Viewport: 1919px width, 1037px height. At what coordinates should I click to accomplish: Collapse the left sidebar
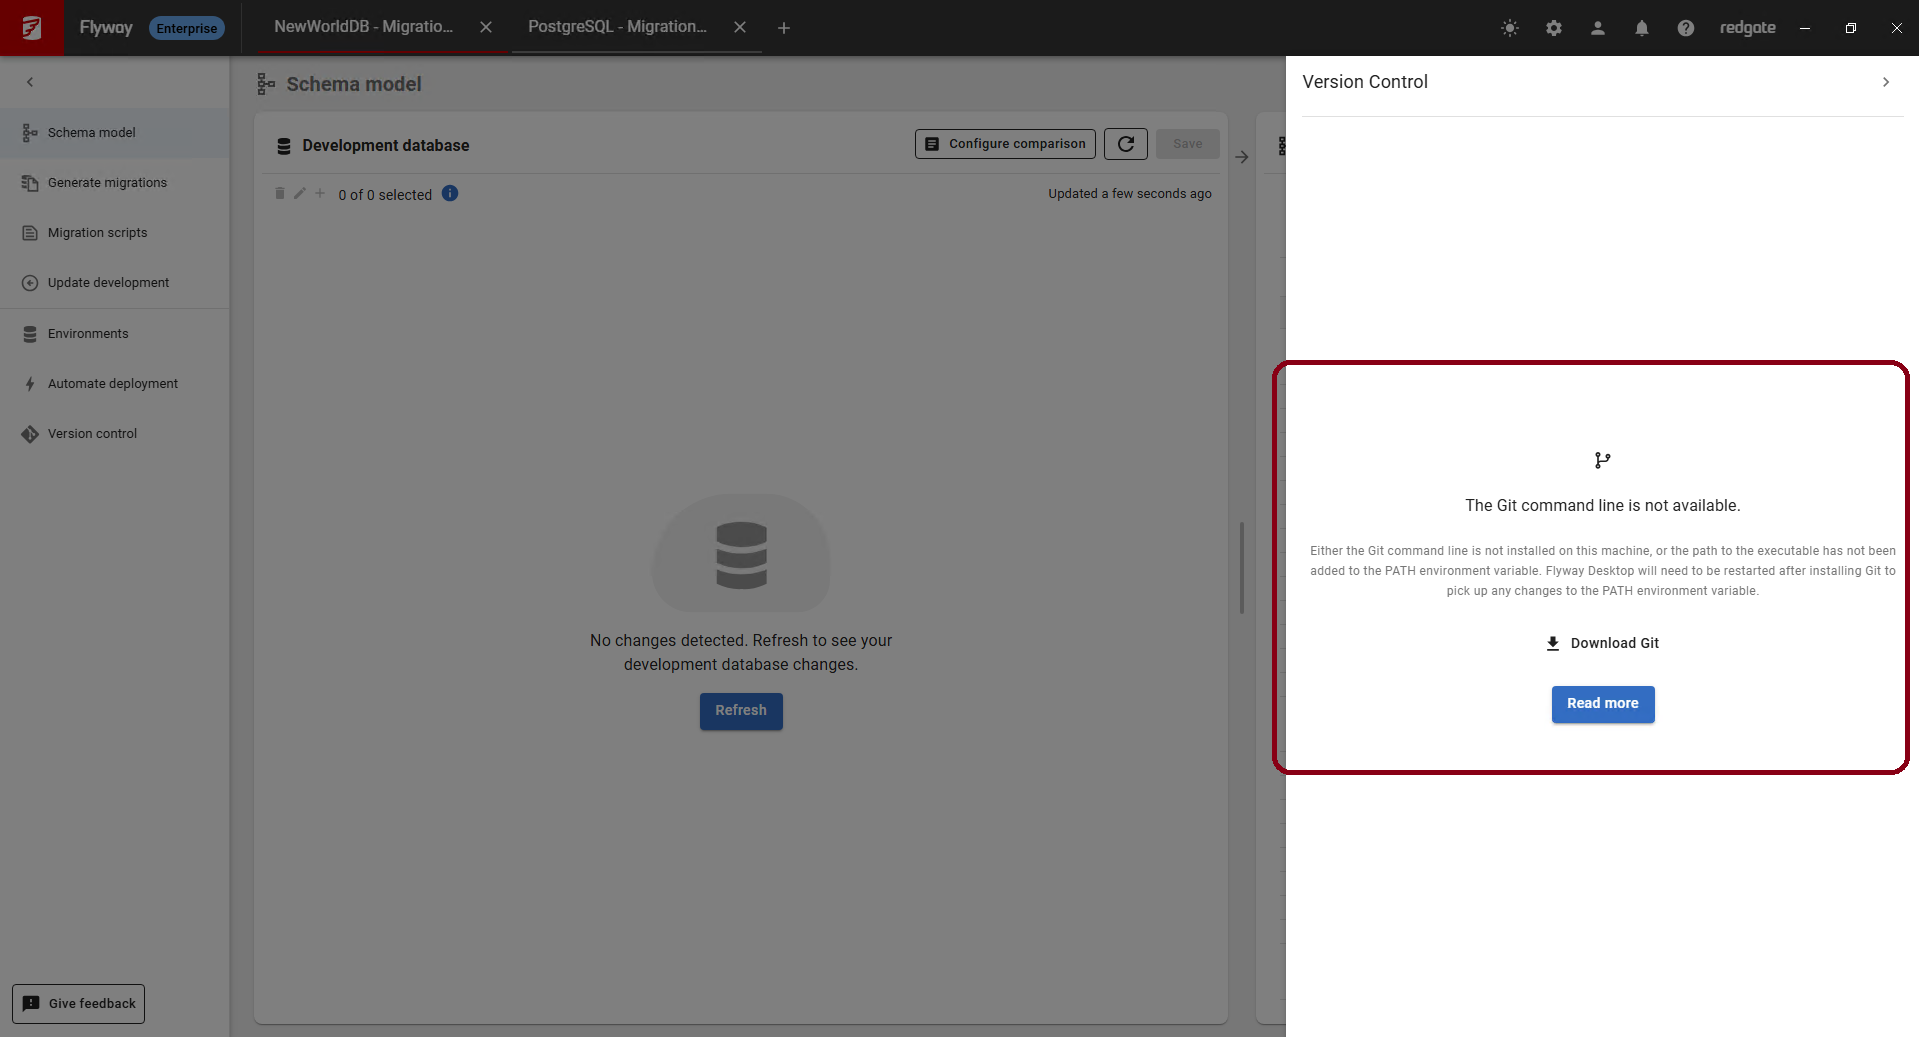coord(30,82)
